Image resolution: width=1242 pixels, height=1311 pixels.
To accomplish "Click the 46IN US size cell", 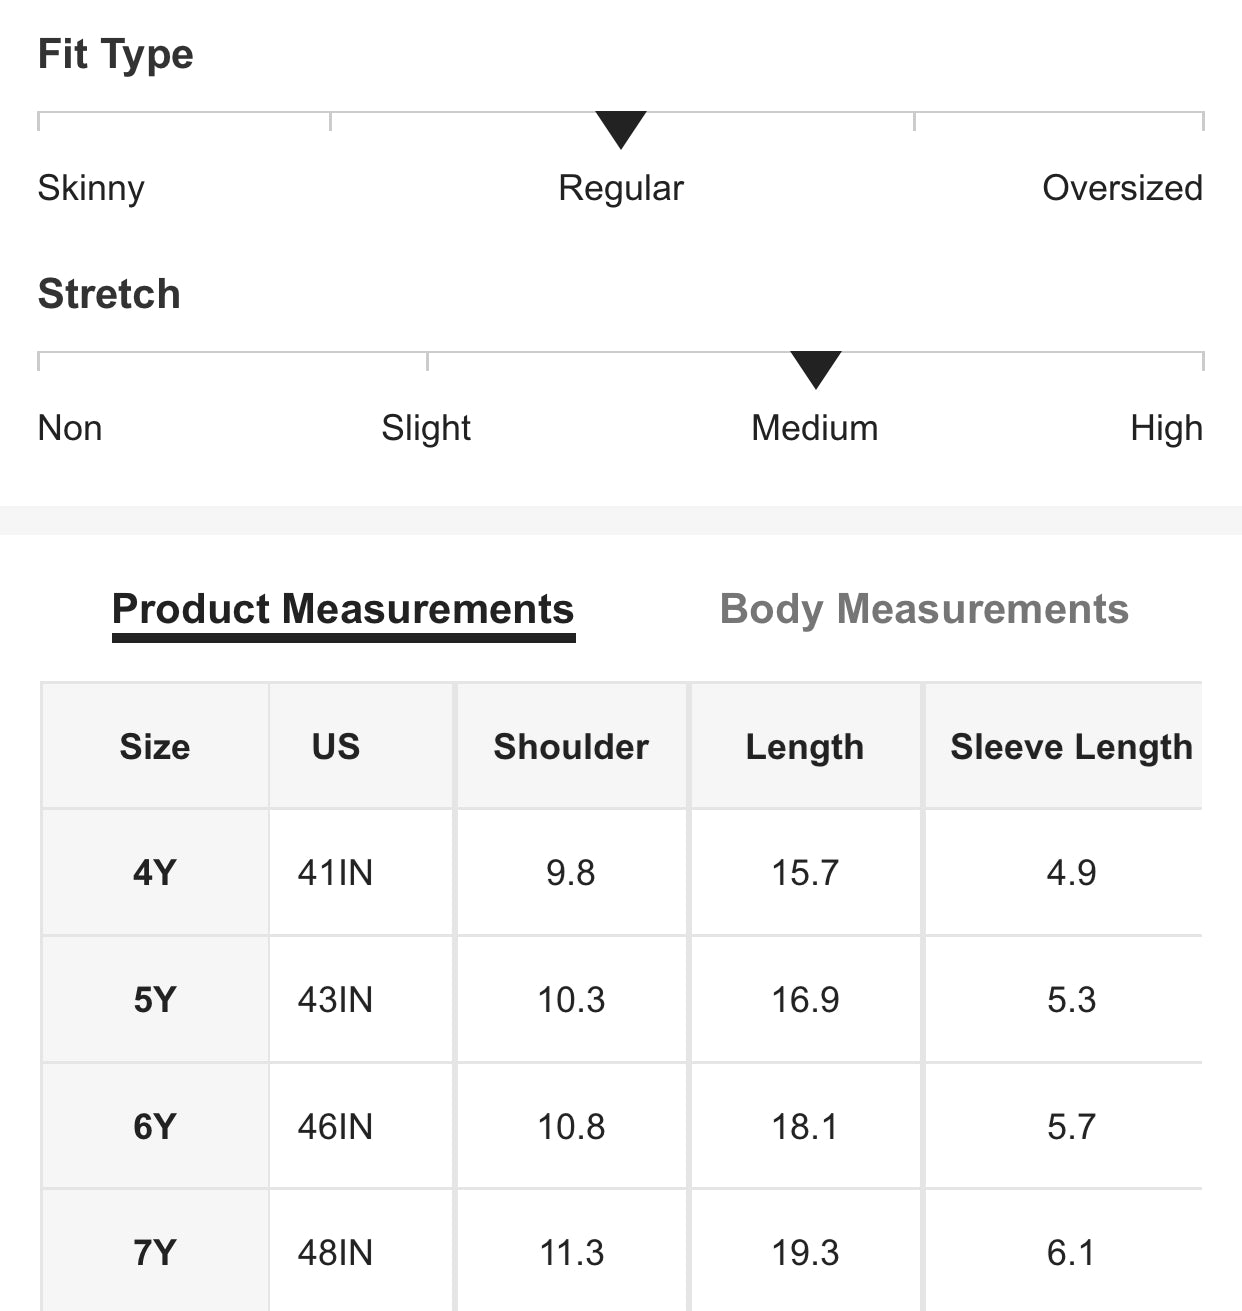I will click(336, 1127).
